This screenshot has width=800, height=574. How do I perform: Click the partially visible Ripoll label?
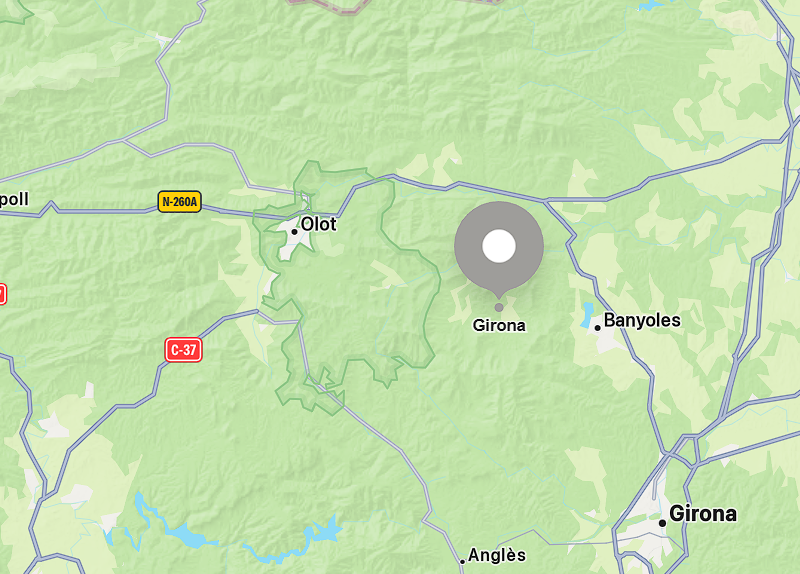click(14, 199)
